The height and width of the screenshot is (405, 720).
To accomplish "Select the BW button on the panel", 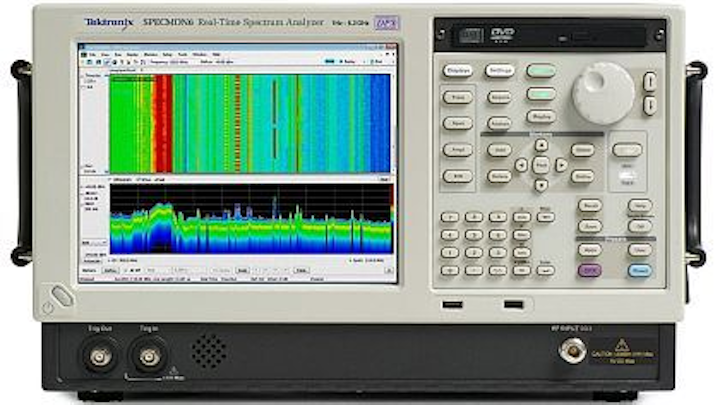I will click(x=458, y=176).
